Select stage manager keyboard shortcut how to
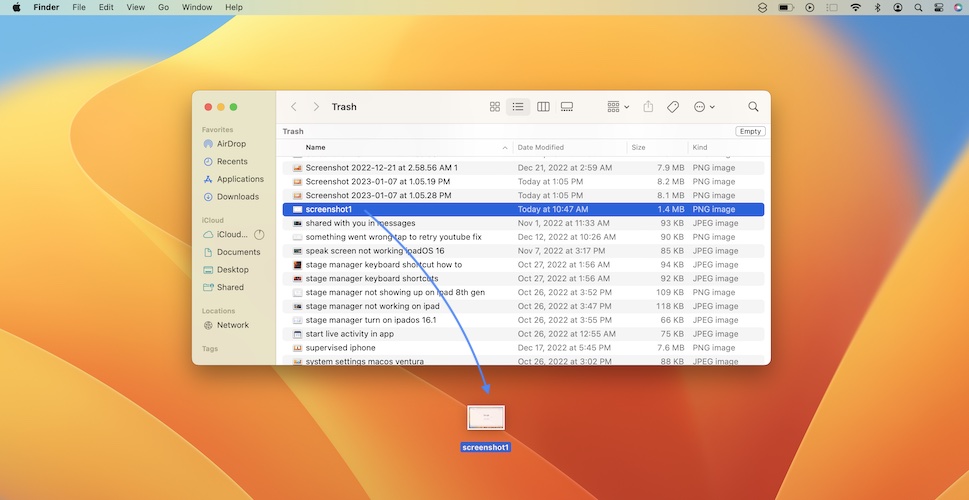The image size is (969, 500). click(x=523, y=265)
